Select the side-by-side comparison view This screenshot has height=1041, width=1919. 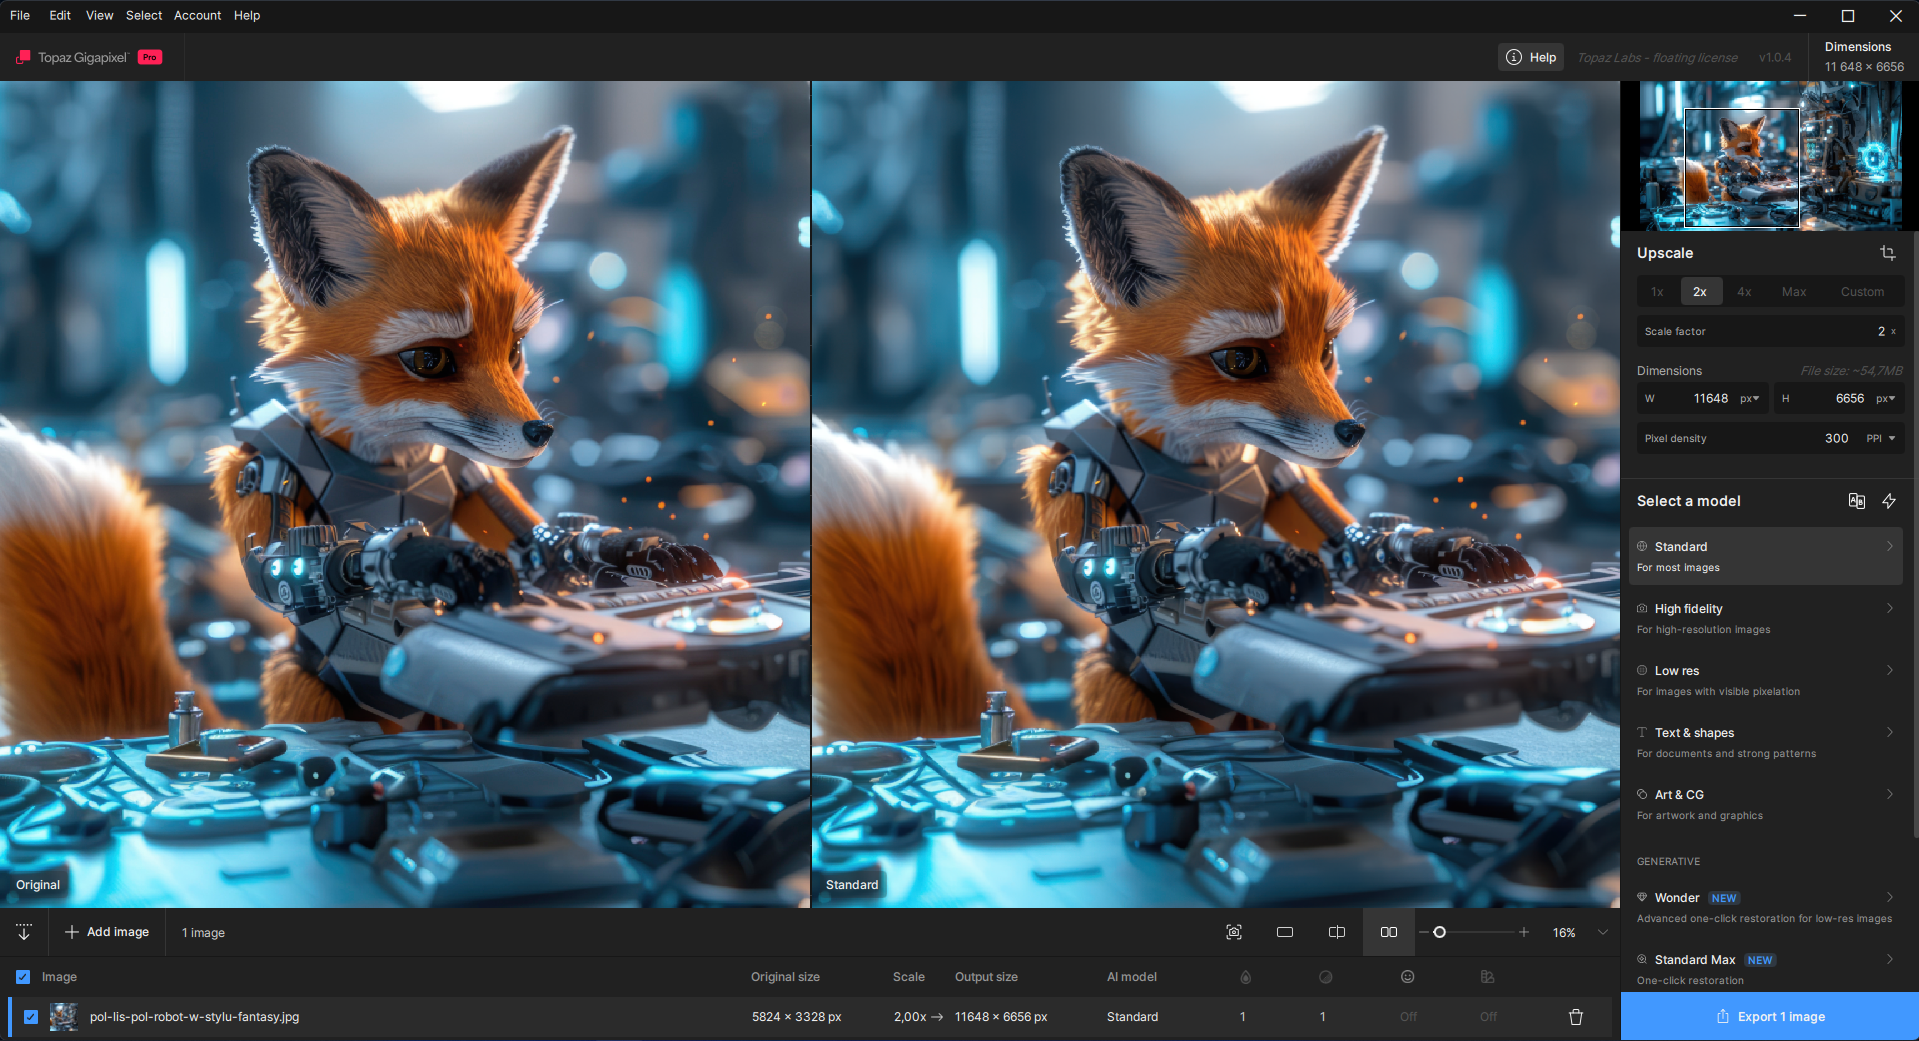pos(1389,932)
